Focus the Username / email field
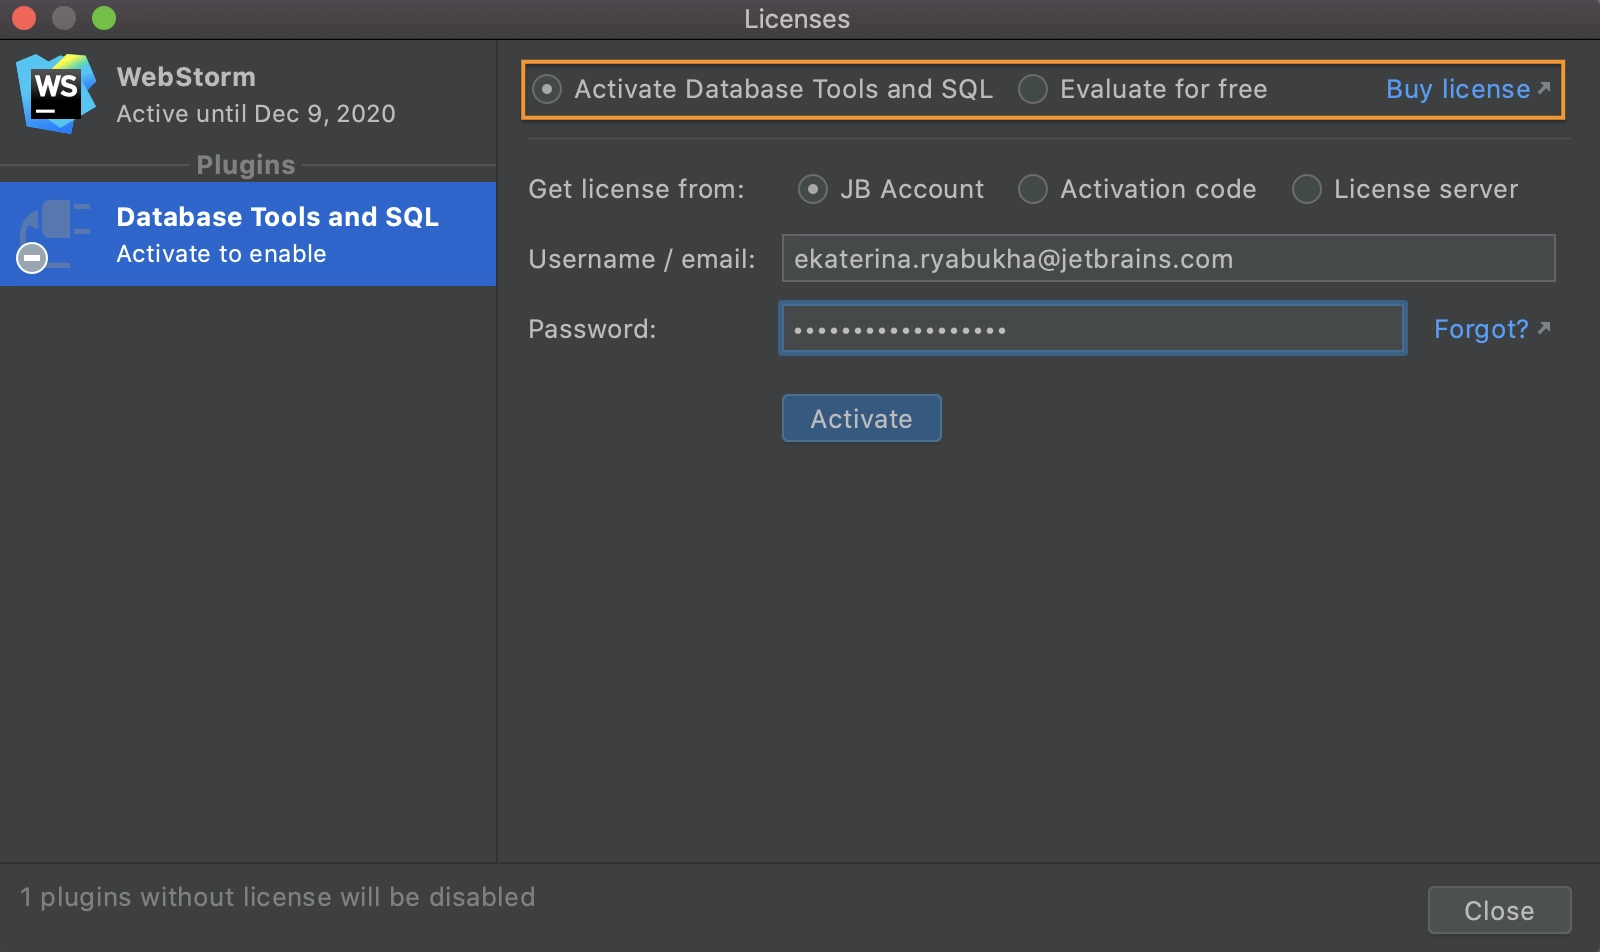 1168,258
